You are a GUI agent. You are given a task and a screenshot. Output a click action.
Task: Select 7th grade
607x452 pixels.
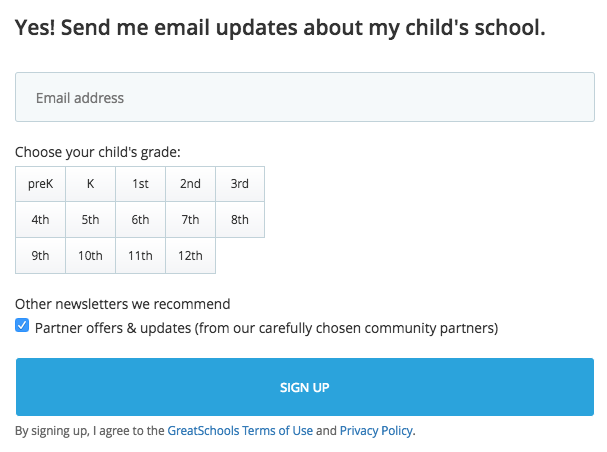click(x=190, y=220)
